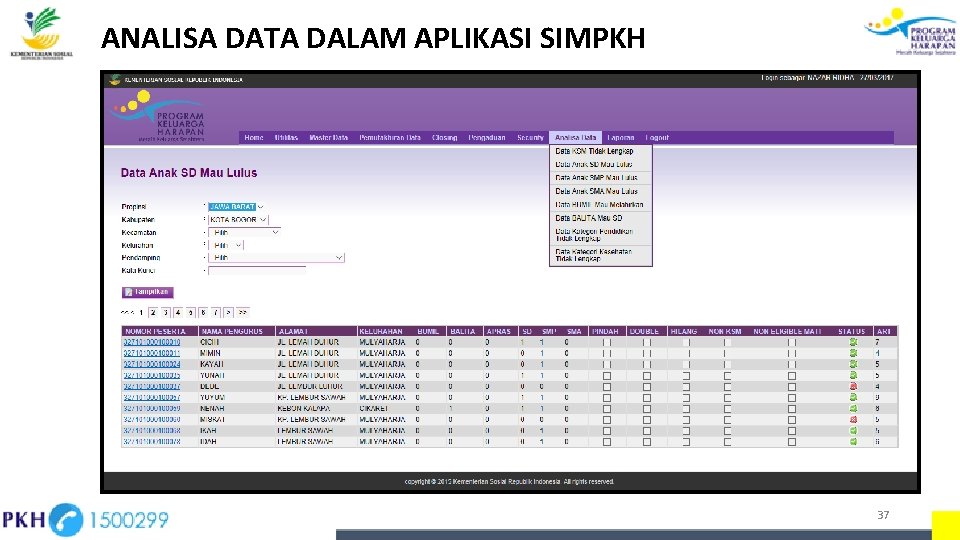This screenshot has width=960, height=540.
Task: Click the status icon in the MIMIN row
Action: tap(853, 353)
